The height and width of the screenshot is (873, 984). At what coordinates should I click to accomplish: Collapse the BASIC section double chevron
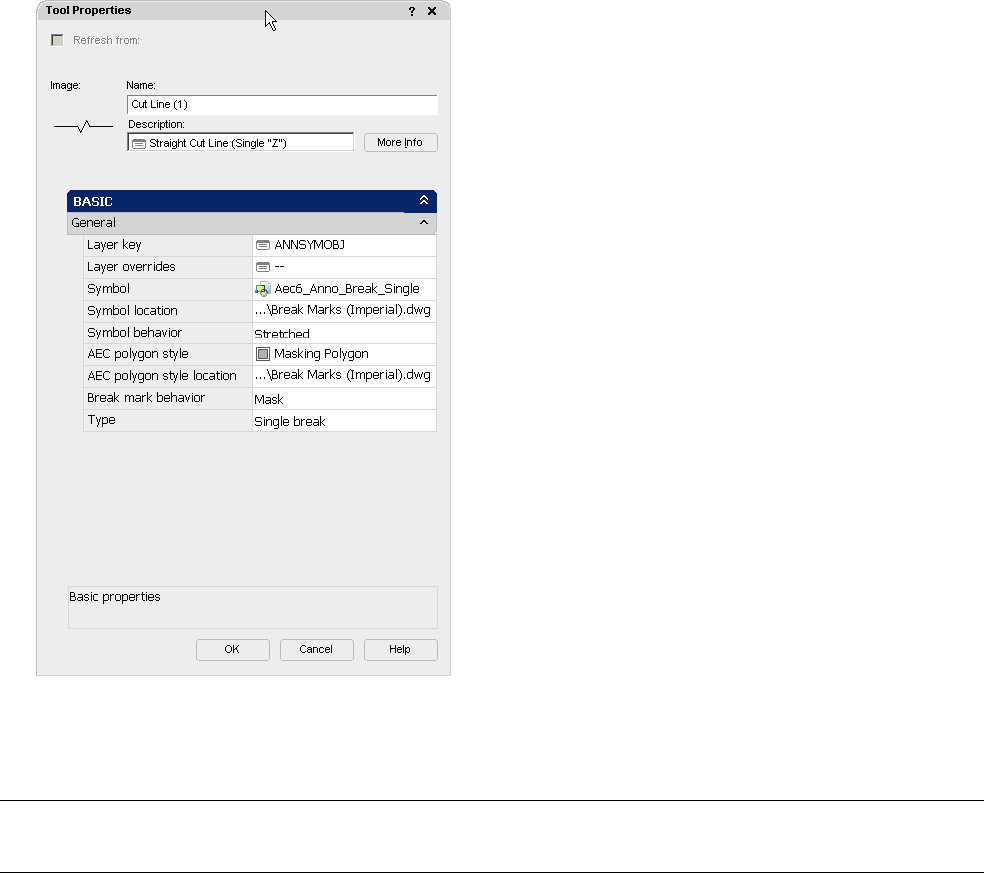tap(424, 200)
